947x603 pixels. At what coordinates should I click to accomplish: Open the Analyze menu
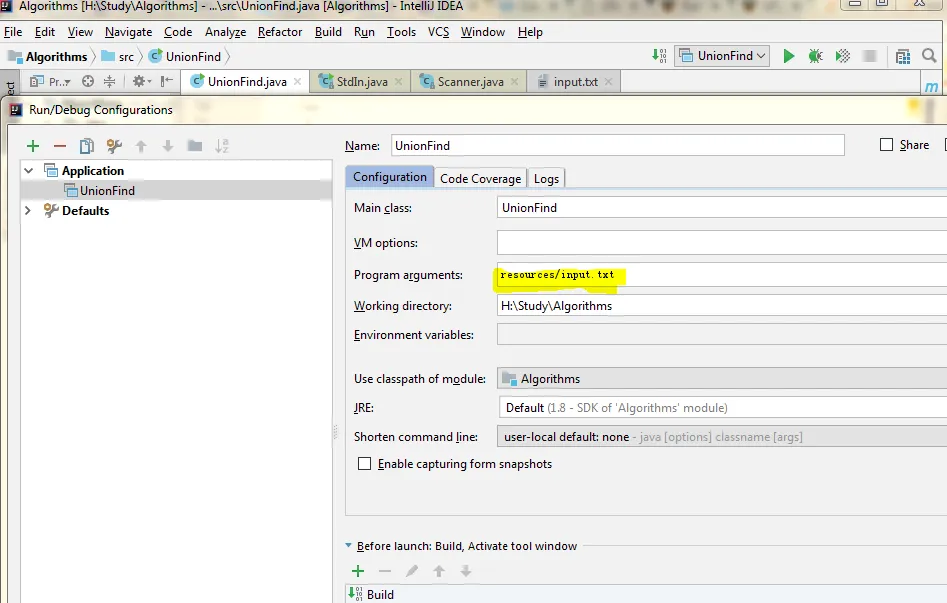coord(225,32)
